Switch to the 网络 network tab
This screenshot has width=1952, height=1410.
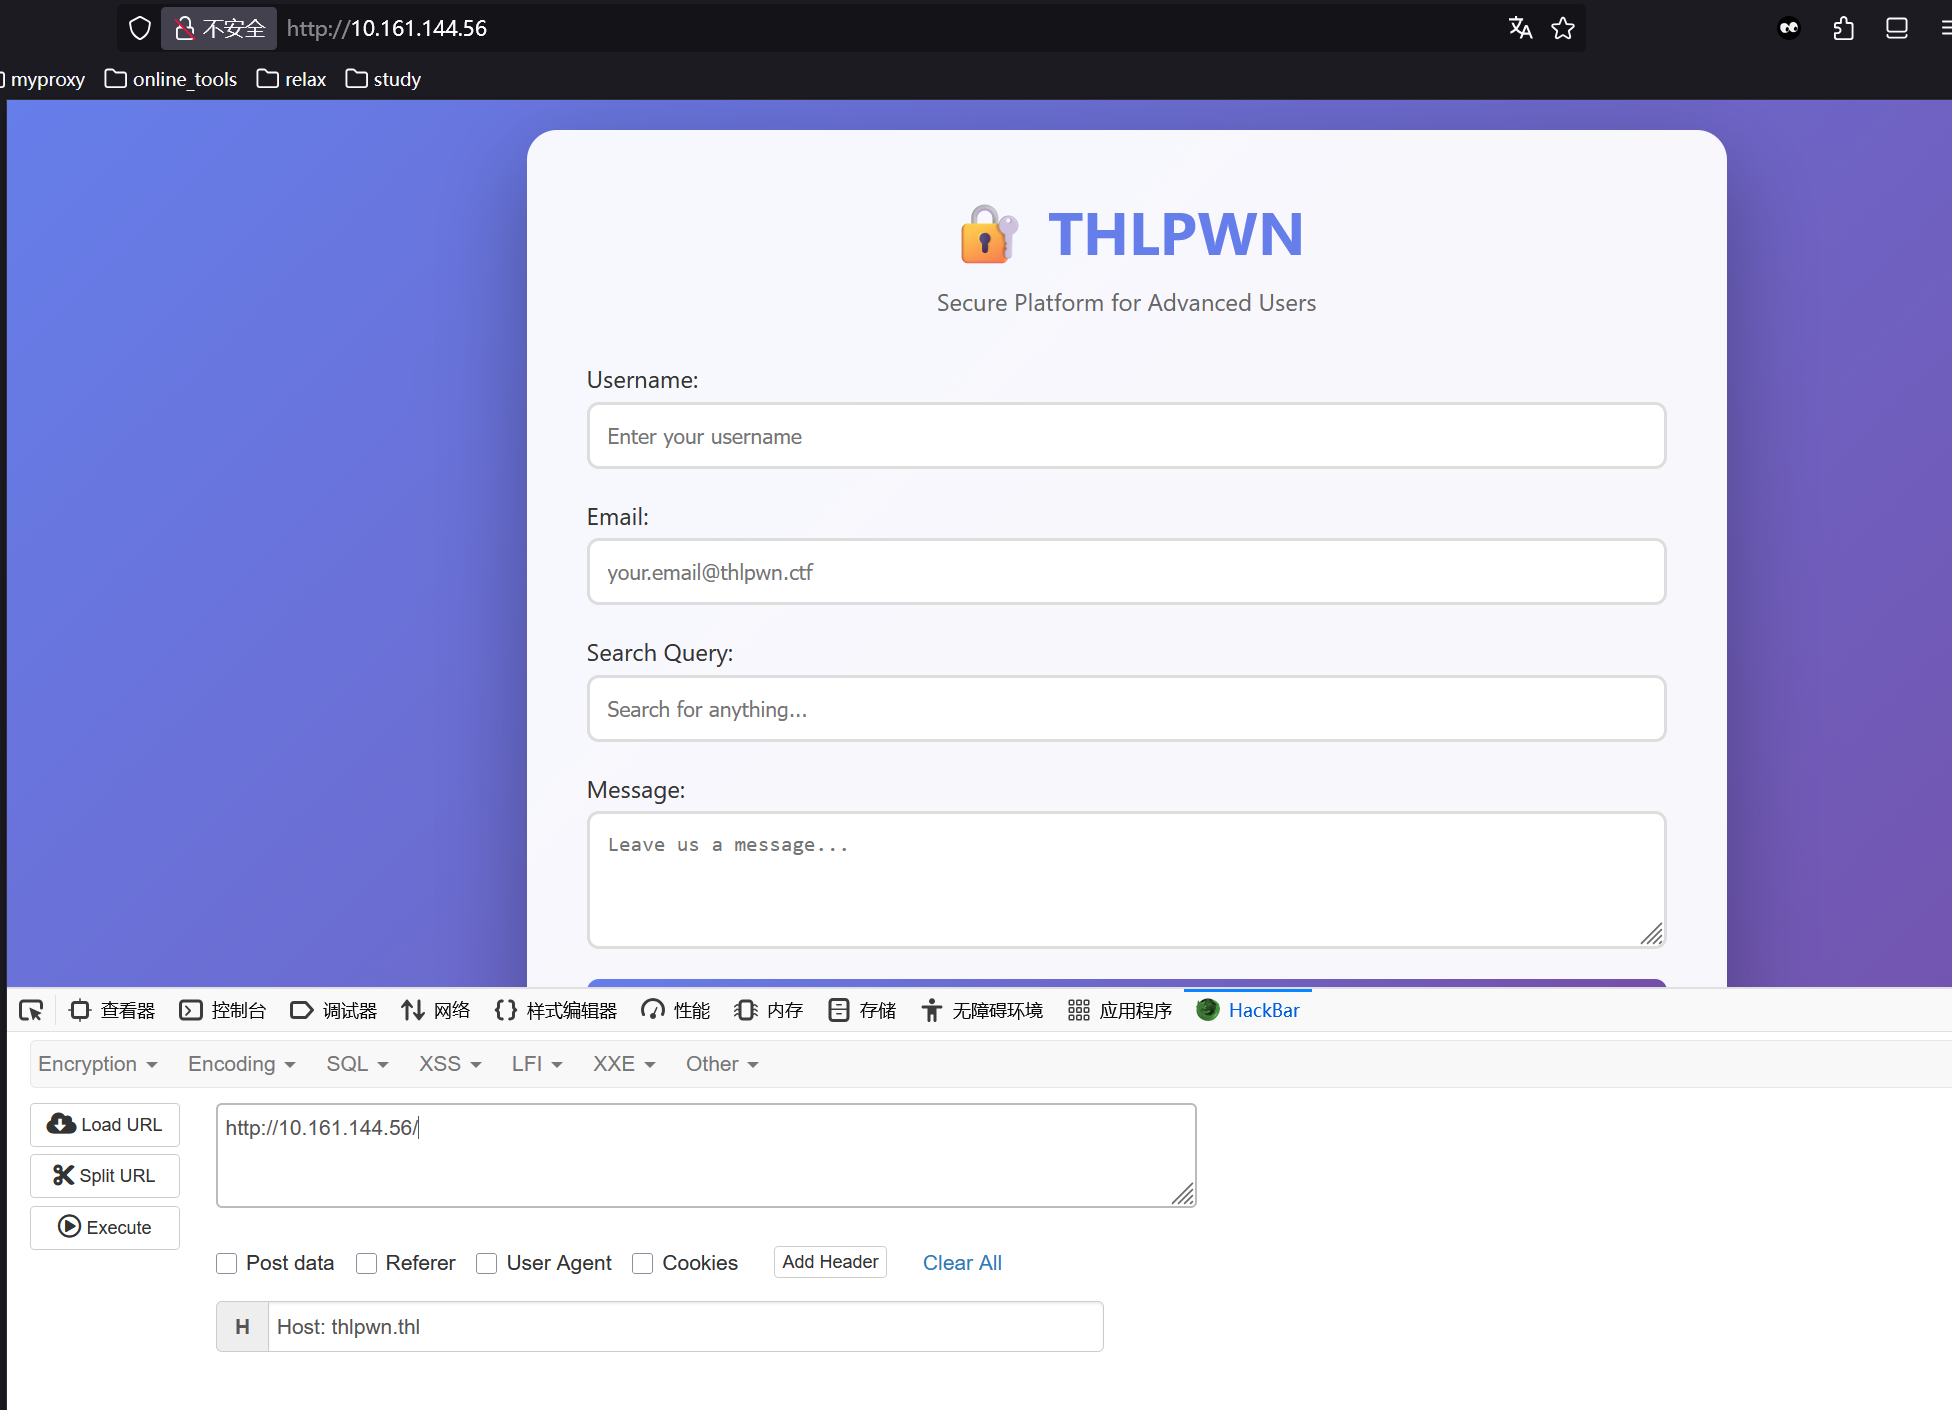[436, 1011]
